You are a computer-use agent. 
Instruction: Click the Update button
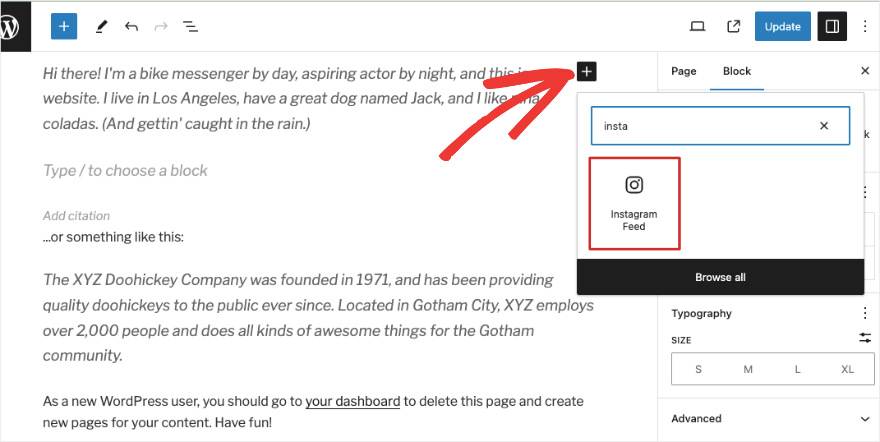(782, 27)
